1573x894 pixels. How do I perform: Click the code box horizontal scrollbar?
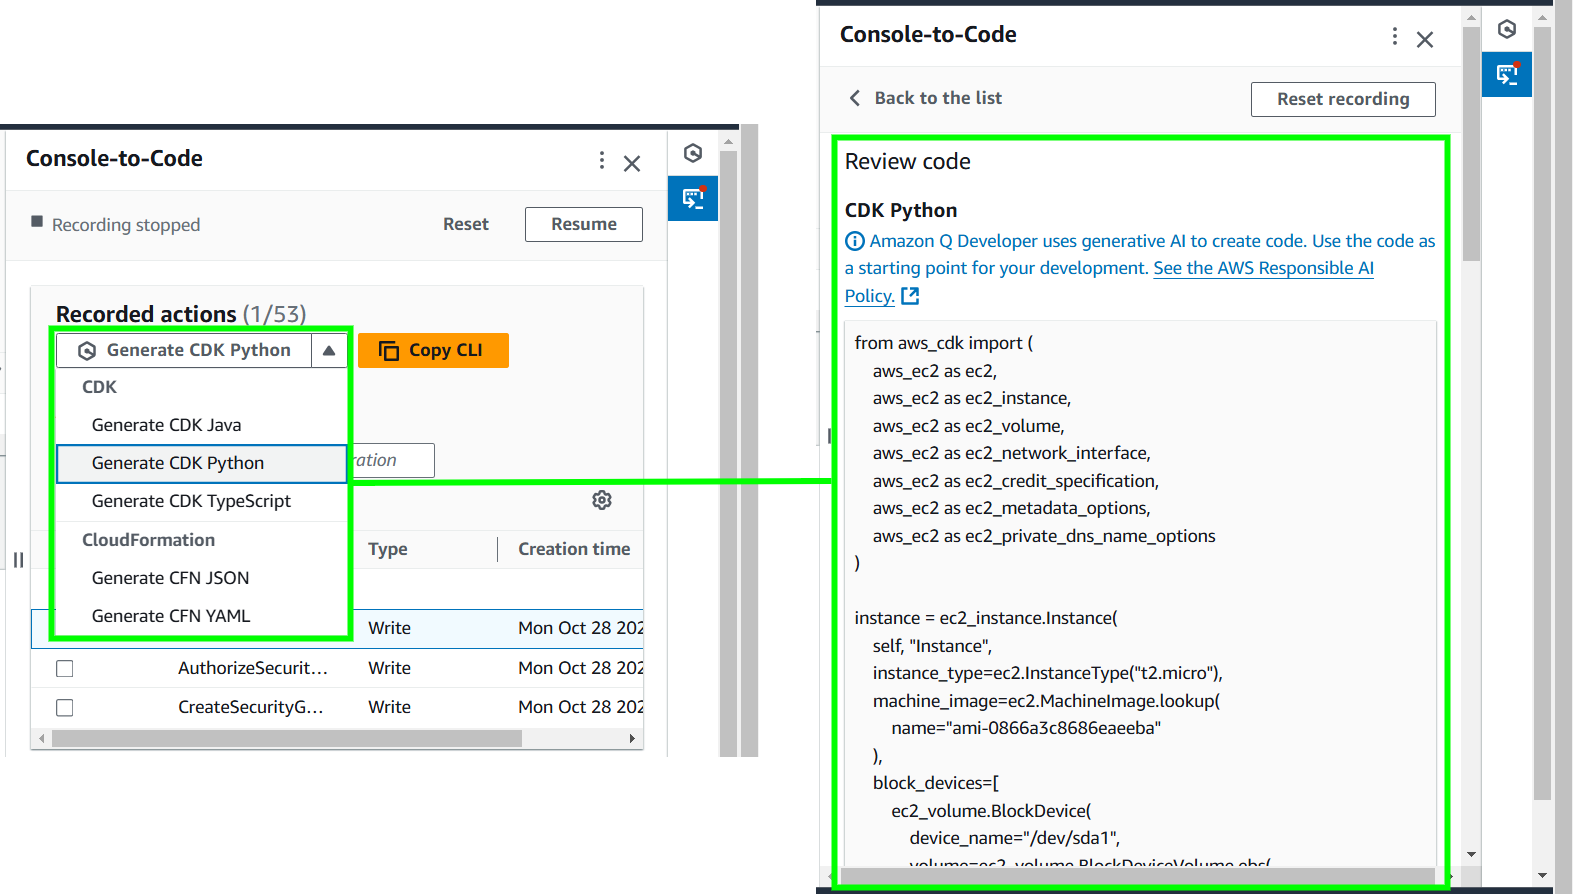(1140, 876)
